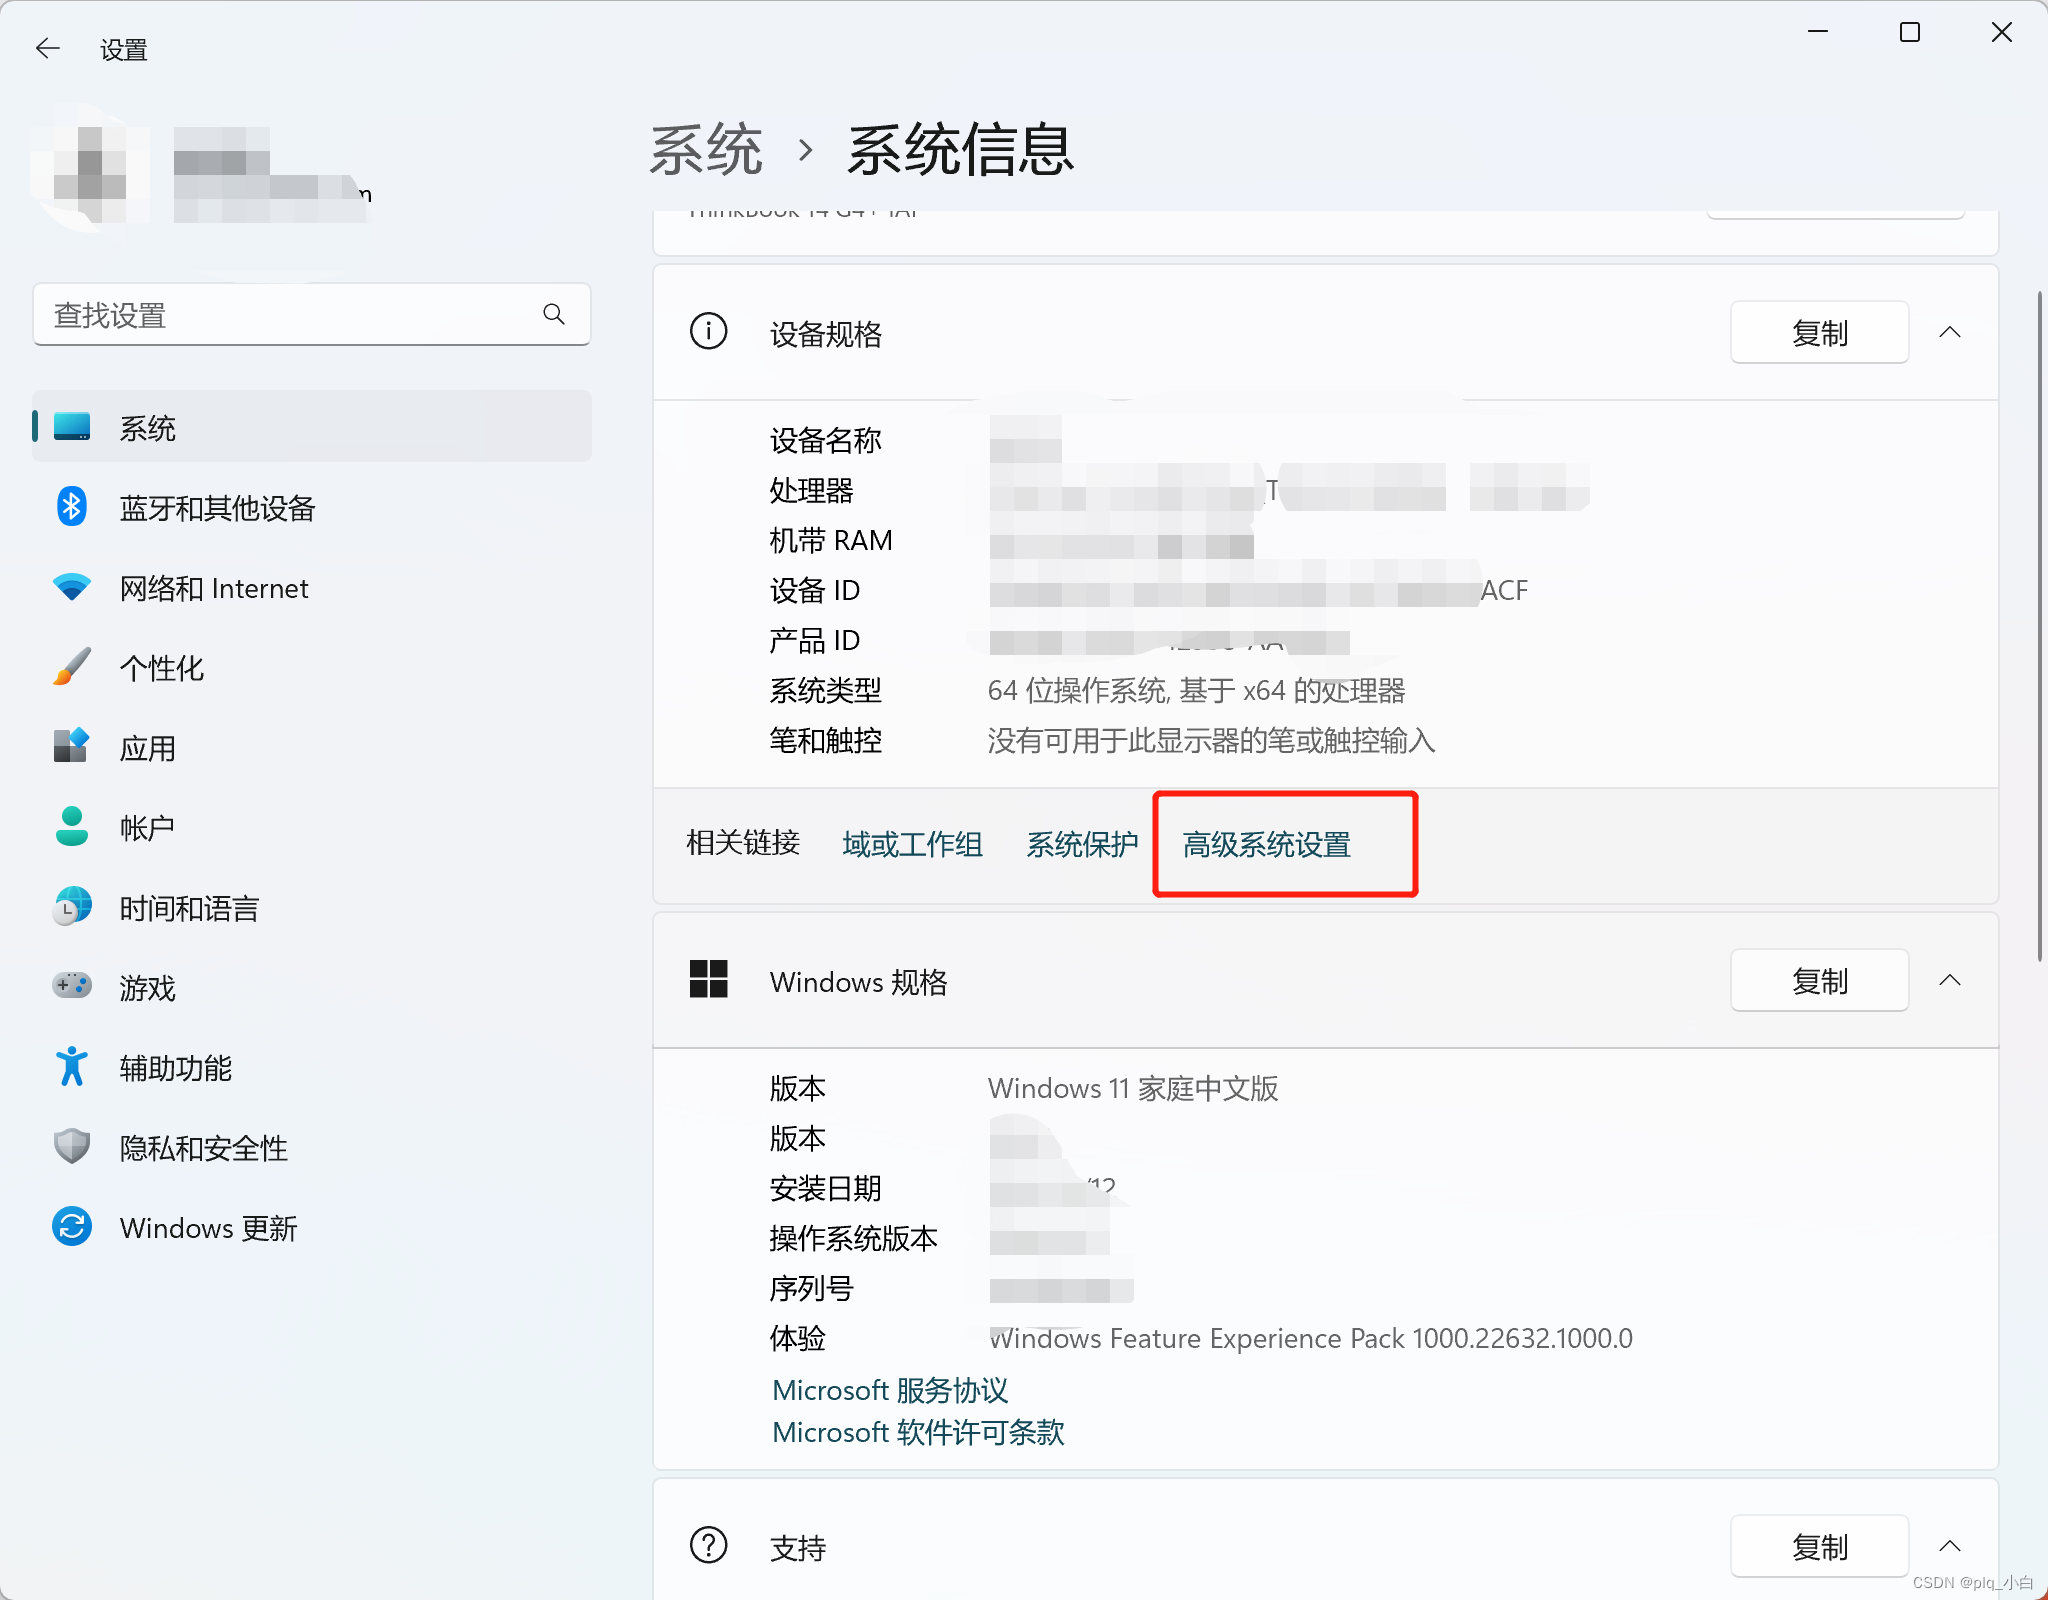2048x1600 pixels.
Task: Open the 域或工作组 link
Action: click(912, 844)
